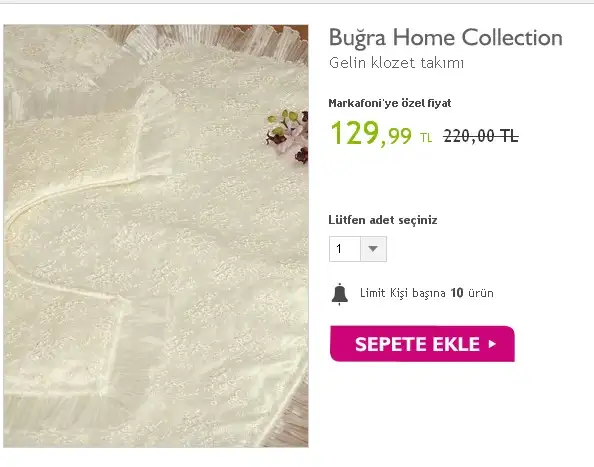Select the quantity field showing 1
The width and height of the screenshot is (594, 467).
[x=358, y=249]
